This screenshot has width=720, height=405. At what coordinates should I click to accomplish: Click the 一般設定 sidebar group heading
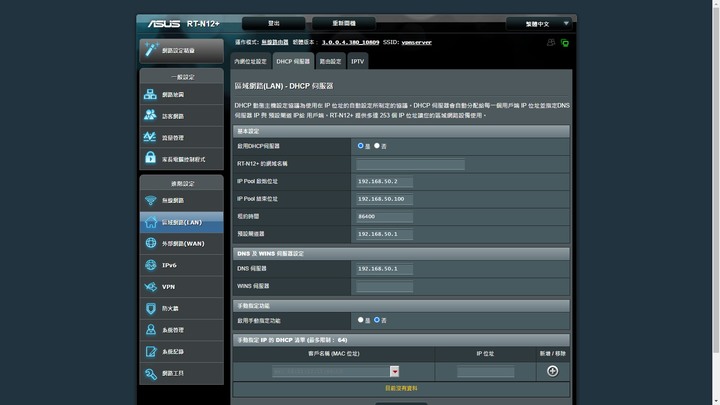coord(182,77)
